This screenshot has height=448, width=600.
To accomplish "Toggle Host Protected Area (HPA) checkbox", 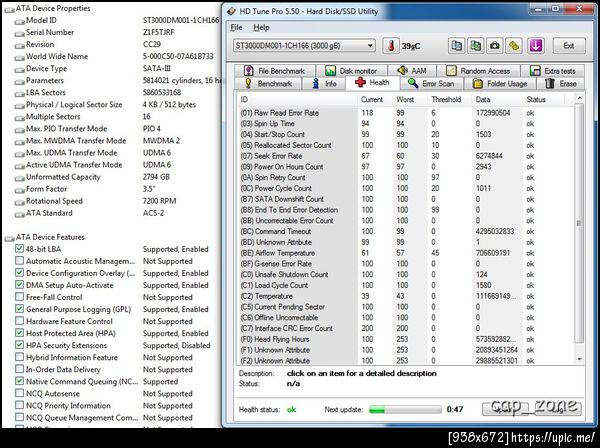I will click(20, 333).
